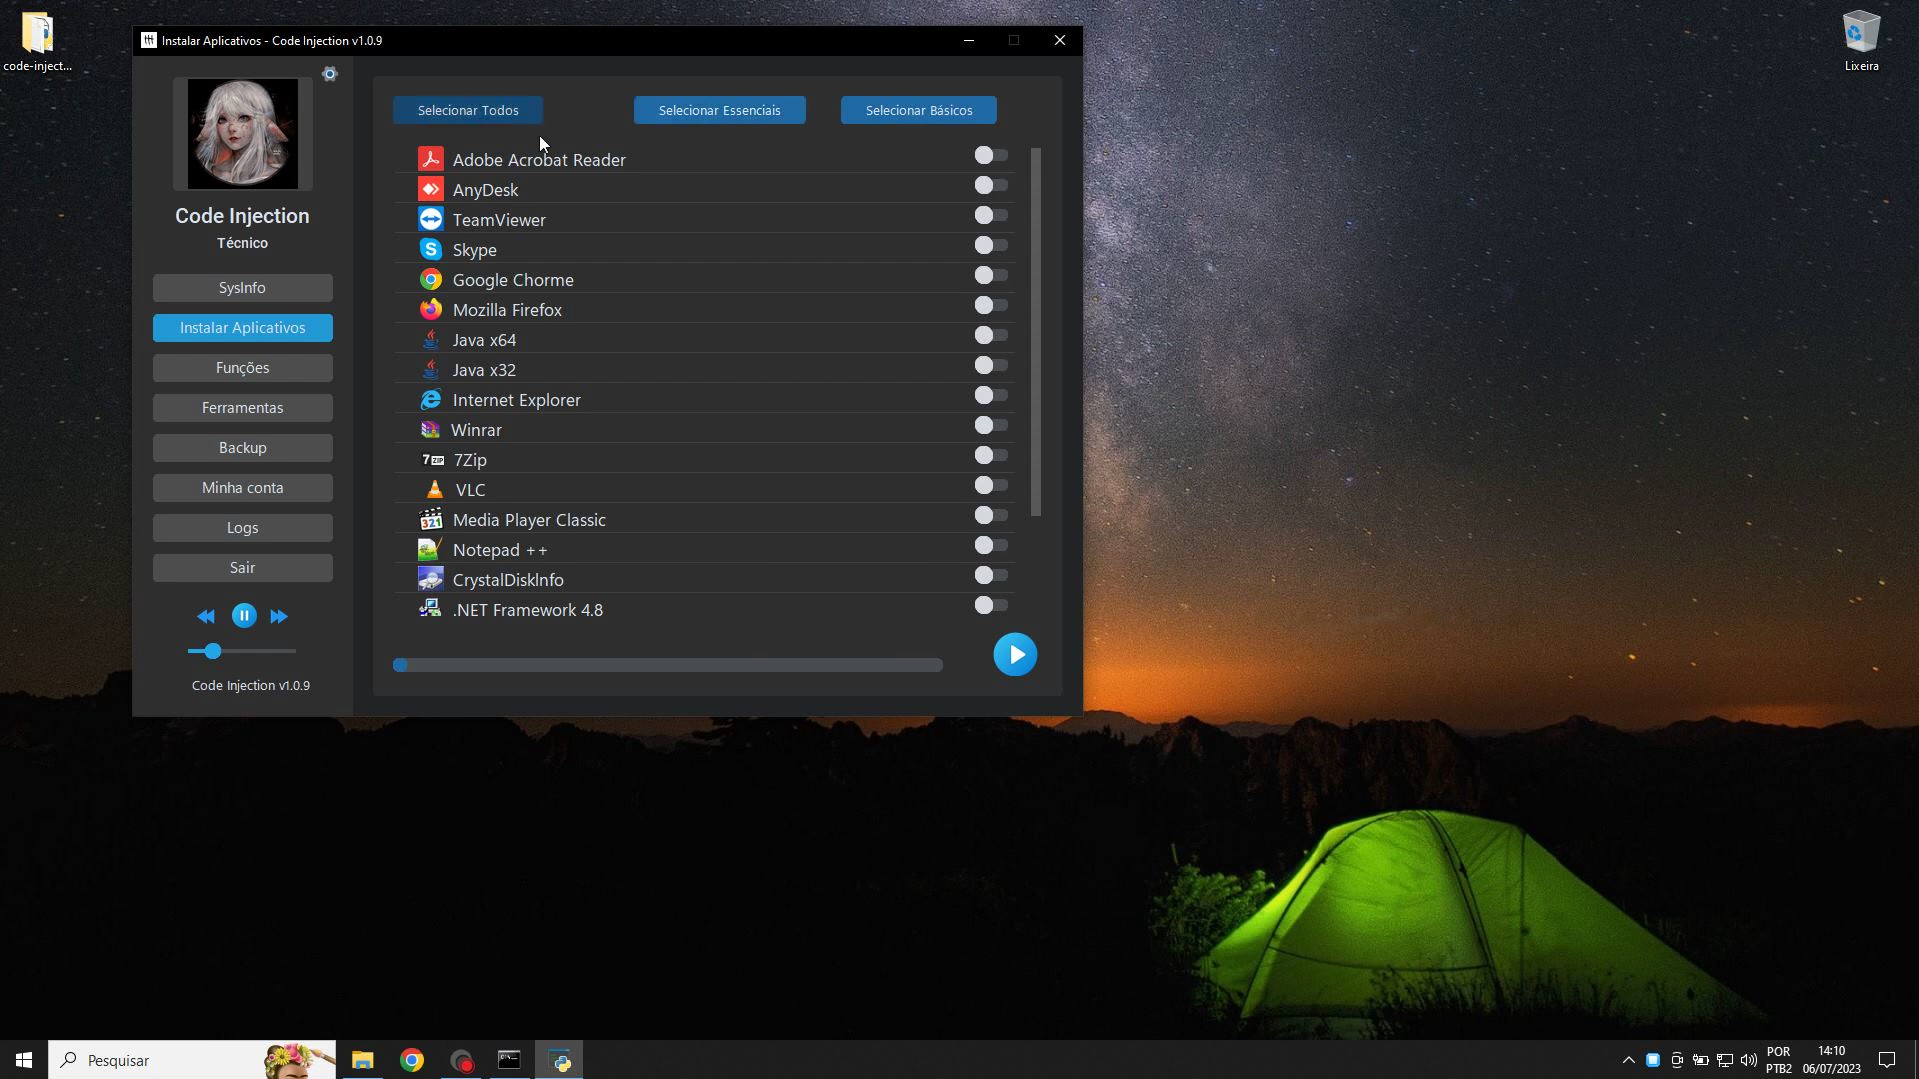This screenshot has width=1919, height=1079.
Task: Click the Media Player Classic icon
Action: pyautogui.click(x=430, y=519)
